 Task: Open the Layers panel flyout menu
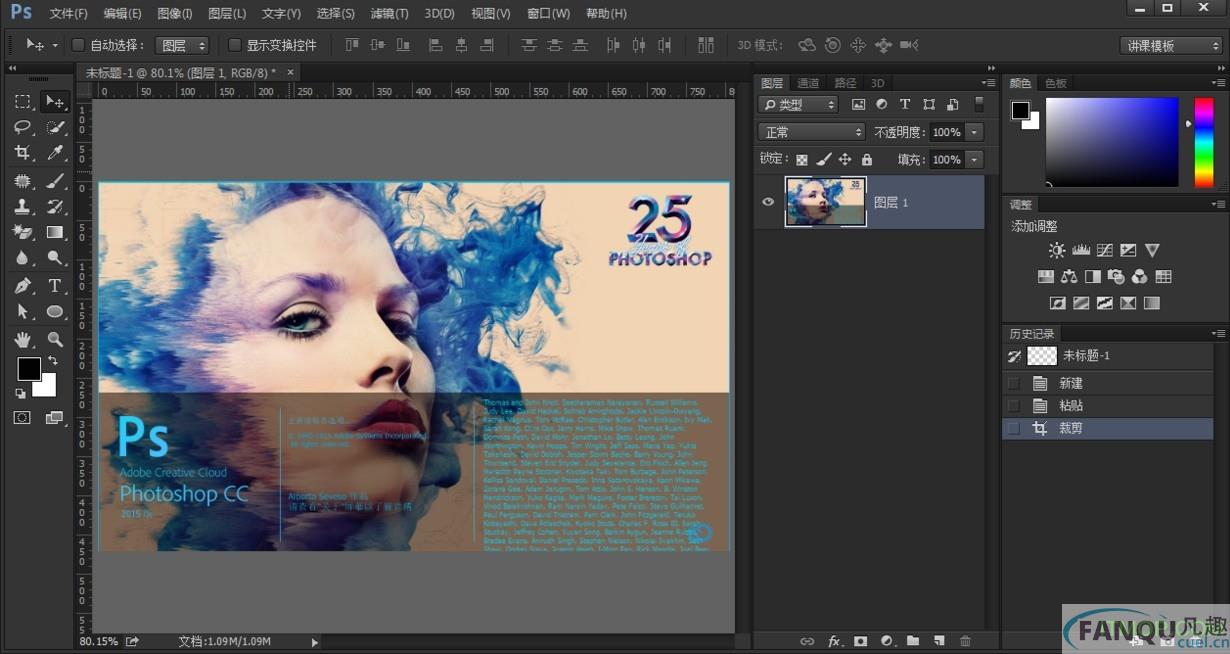[x=989, y=83]
